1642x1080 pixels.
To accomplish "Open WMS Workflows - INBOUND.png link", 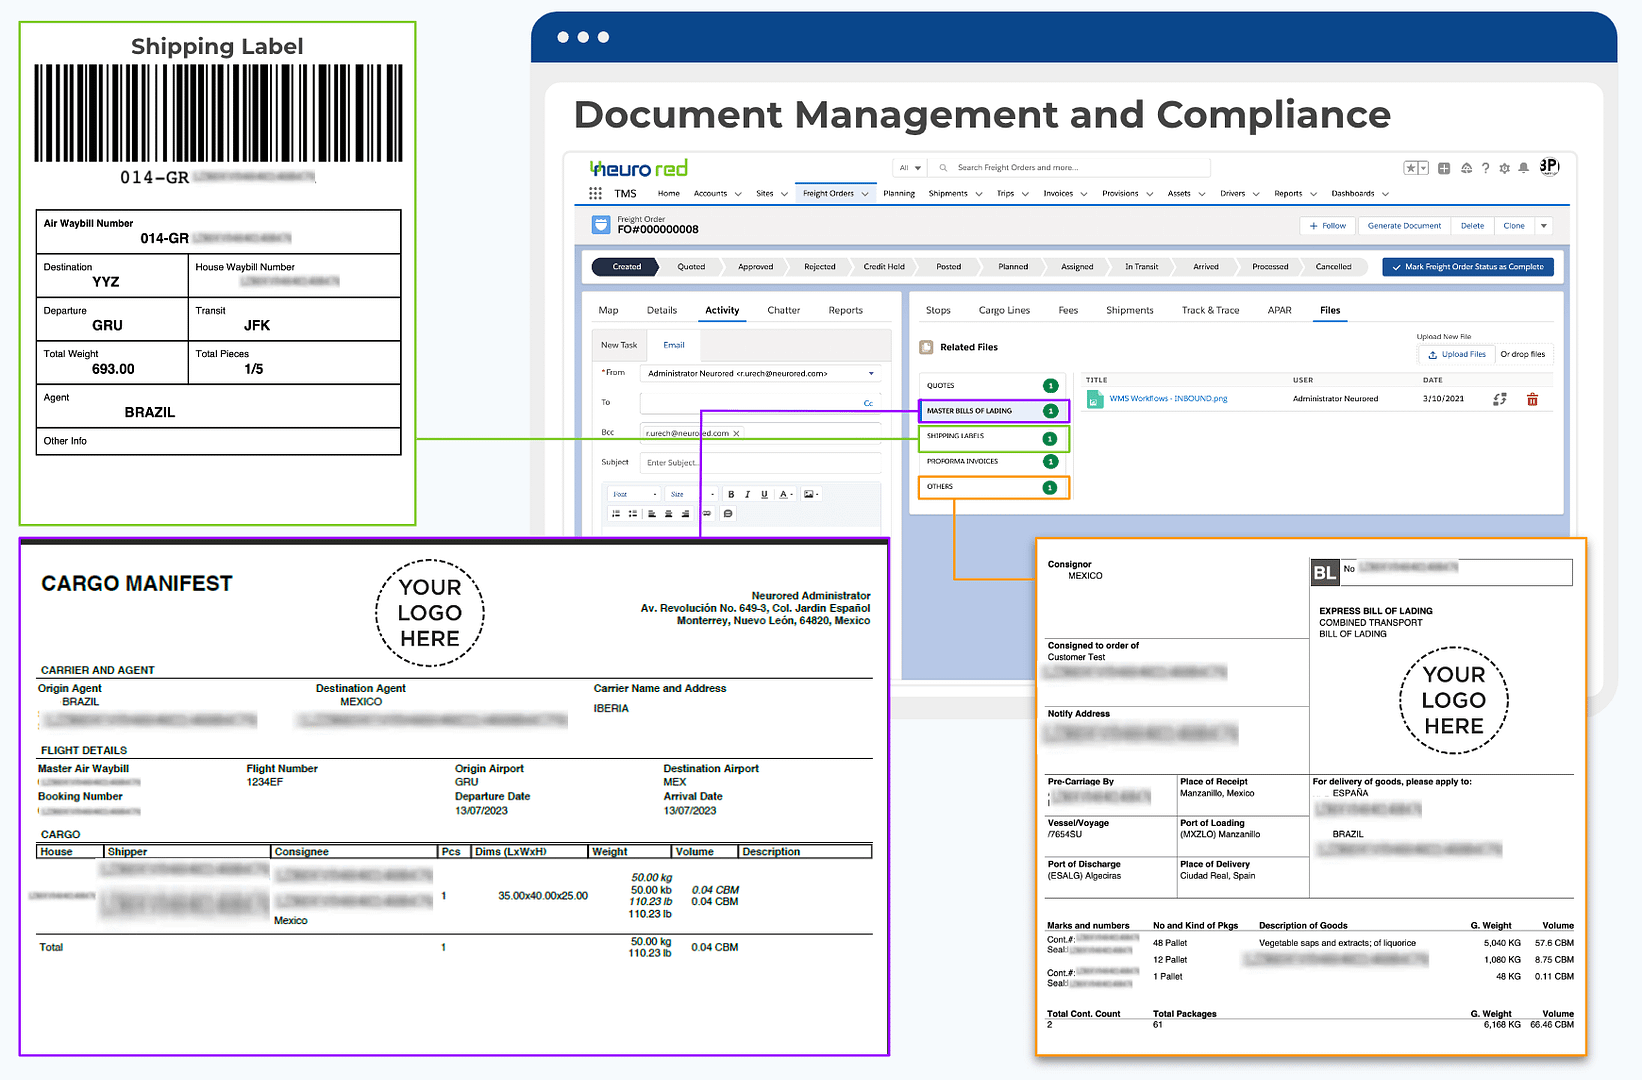I will point(1168,399).
